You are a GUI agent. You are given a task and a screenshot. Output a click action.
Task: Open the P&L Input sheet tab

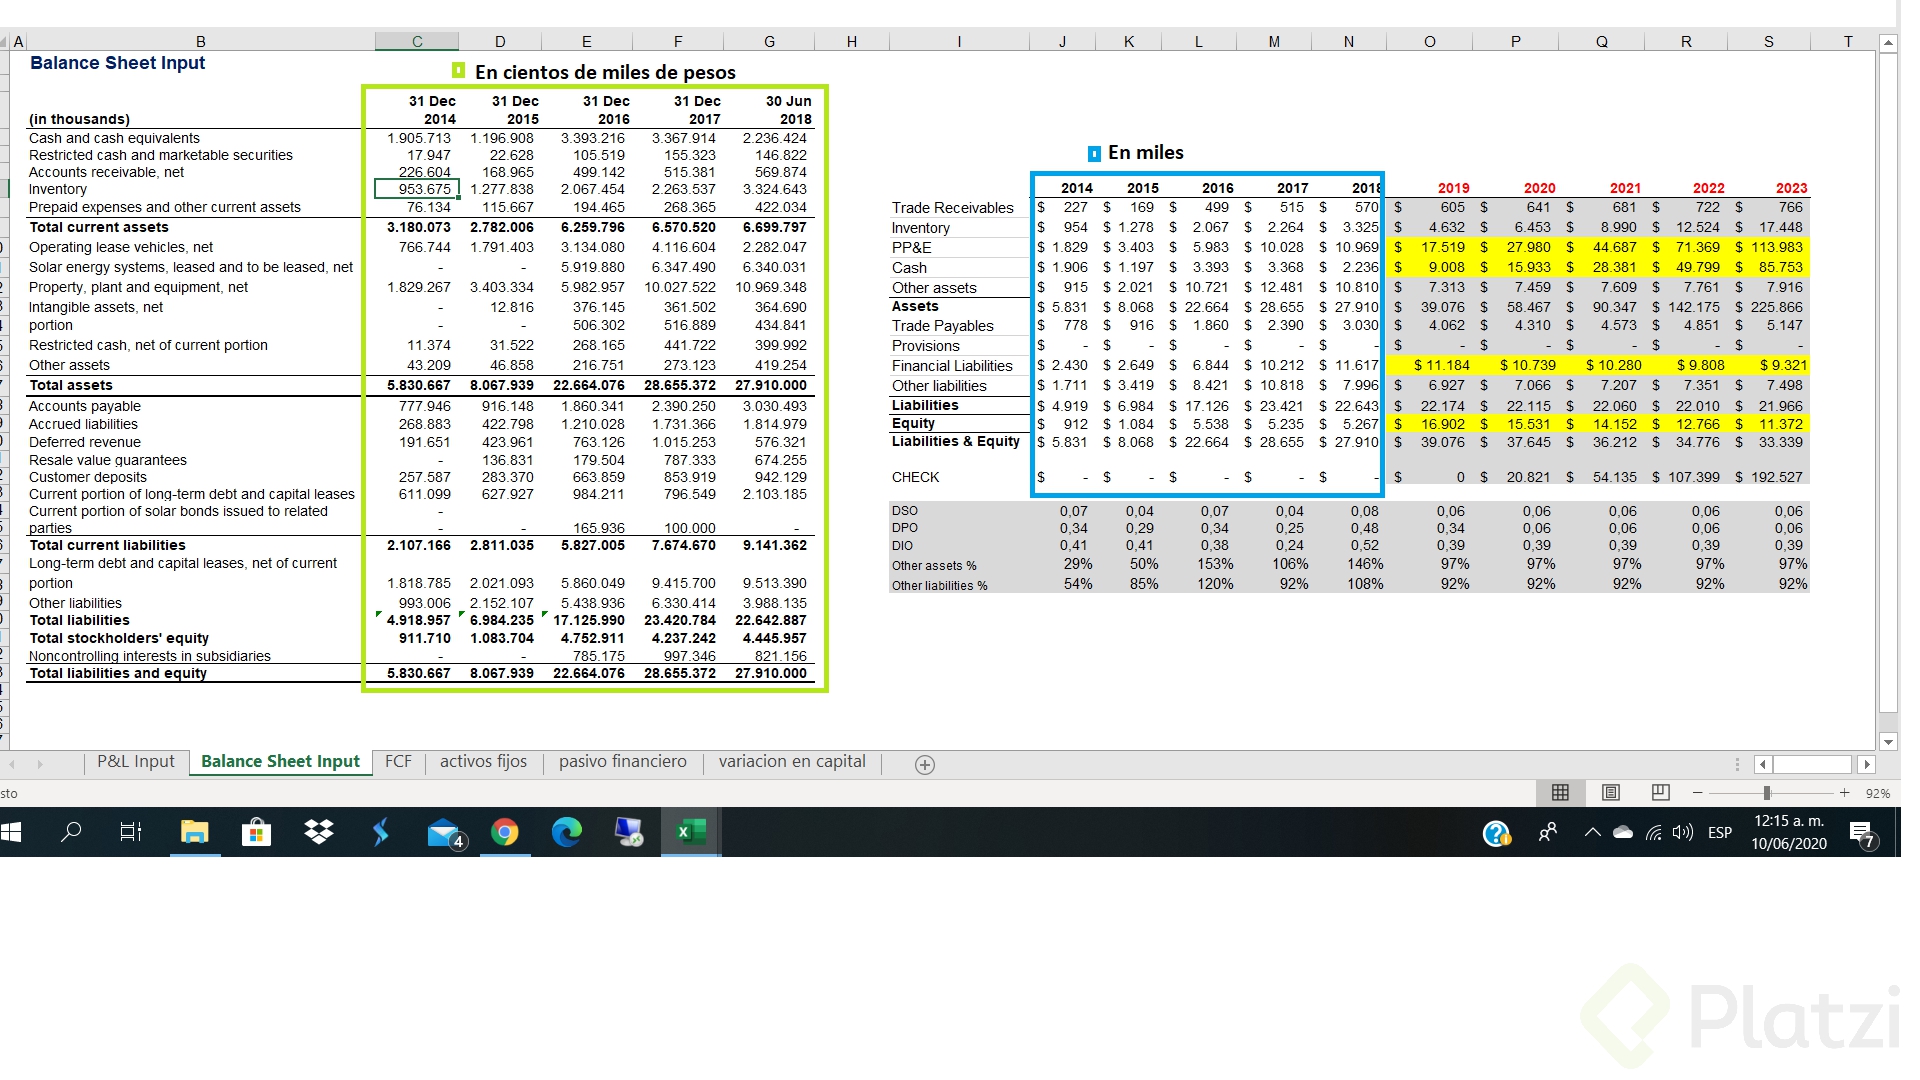135,762
